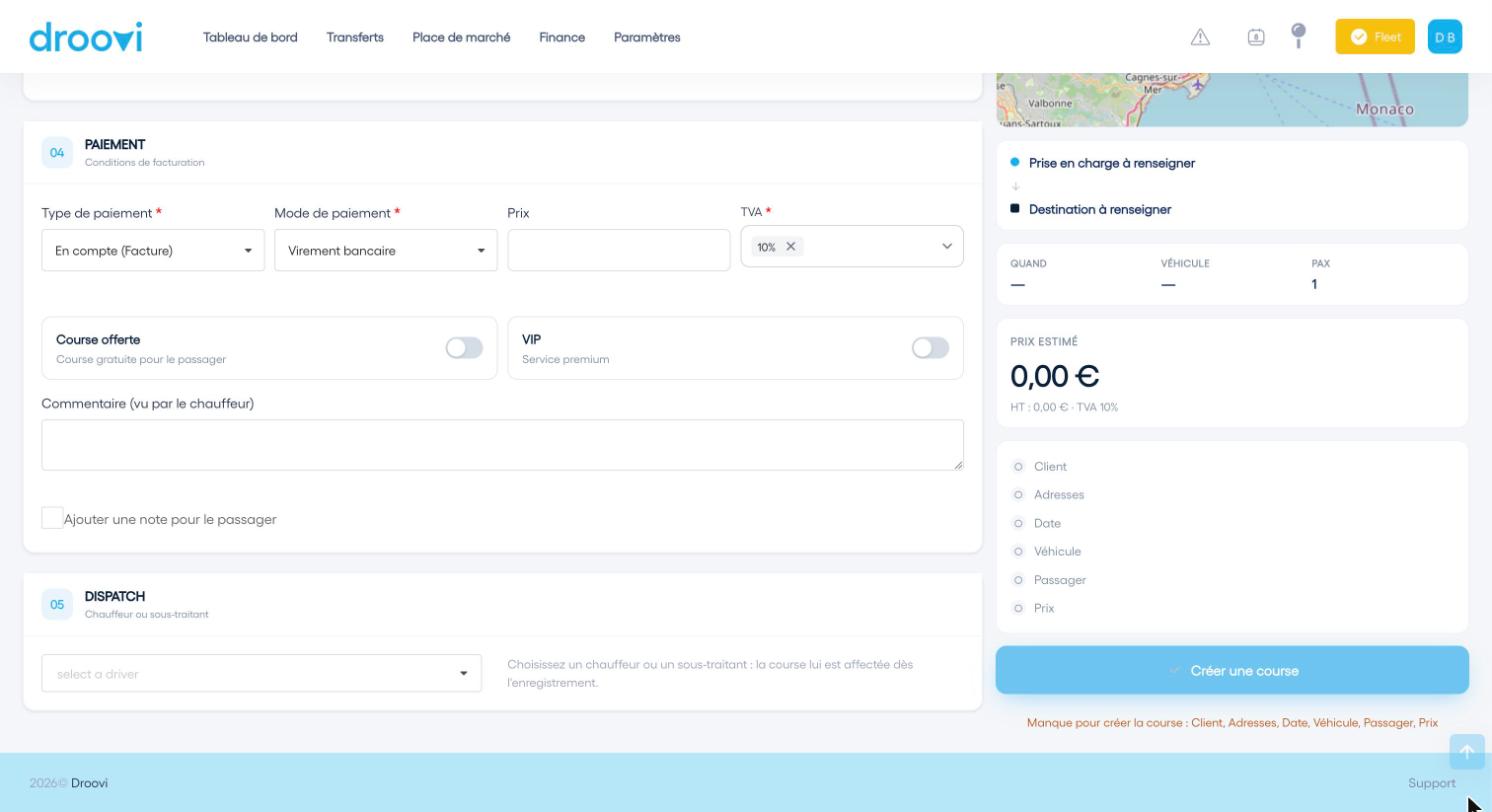Open the warning alerts triangle icon

pos(1200,37)
